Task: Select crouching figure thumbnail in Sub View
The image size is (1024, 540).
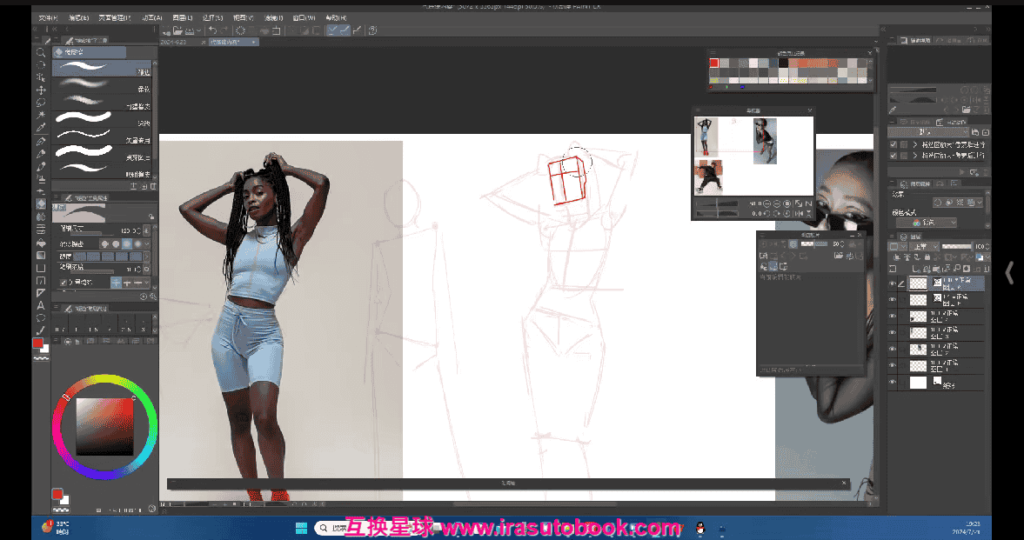Action: tap(709, 177)
